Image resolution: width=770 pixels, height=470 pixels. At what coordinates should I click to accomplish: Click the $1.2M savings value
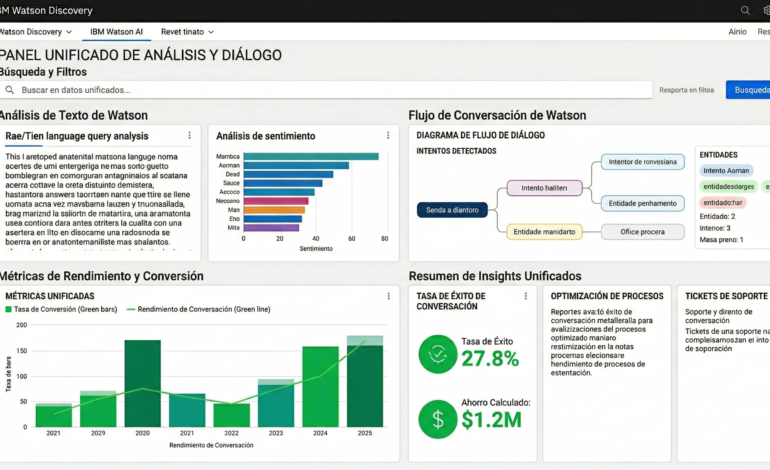tap(491, 420)
